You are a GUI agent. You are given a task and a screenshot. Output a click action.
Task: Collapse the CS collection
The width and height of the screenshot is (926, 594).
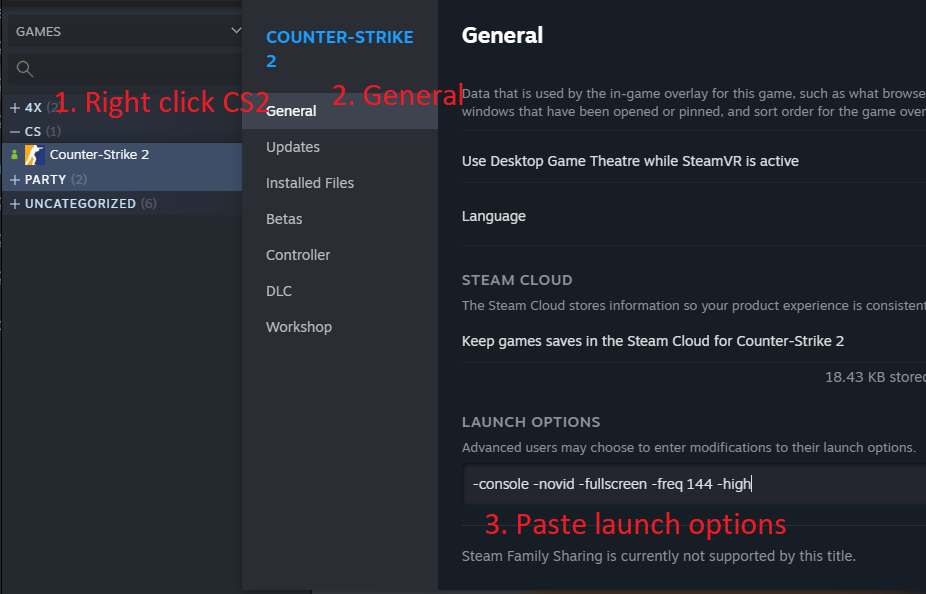click(x=15, y=131)
